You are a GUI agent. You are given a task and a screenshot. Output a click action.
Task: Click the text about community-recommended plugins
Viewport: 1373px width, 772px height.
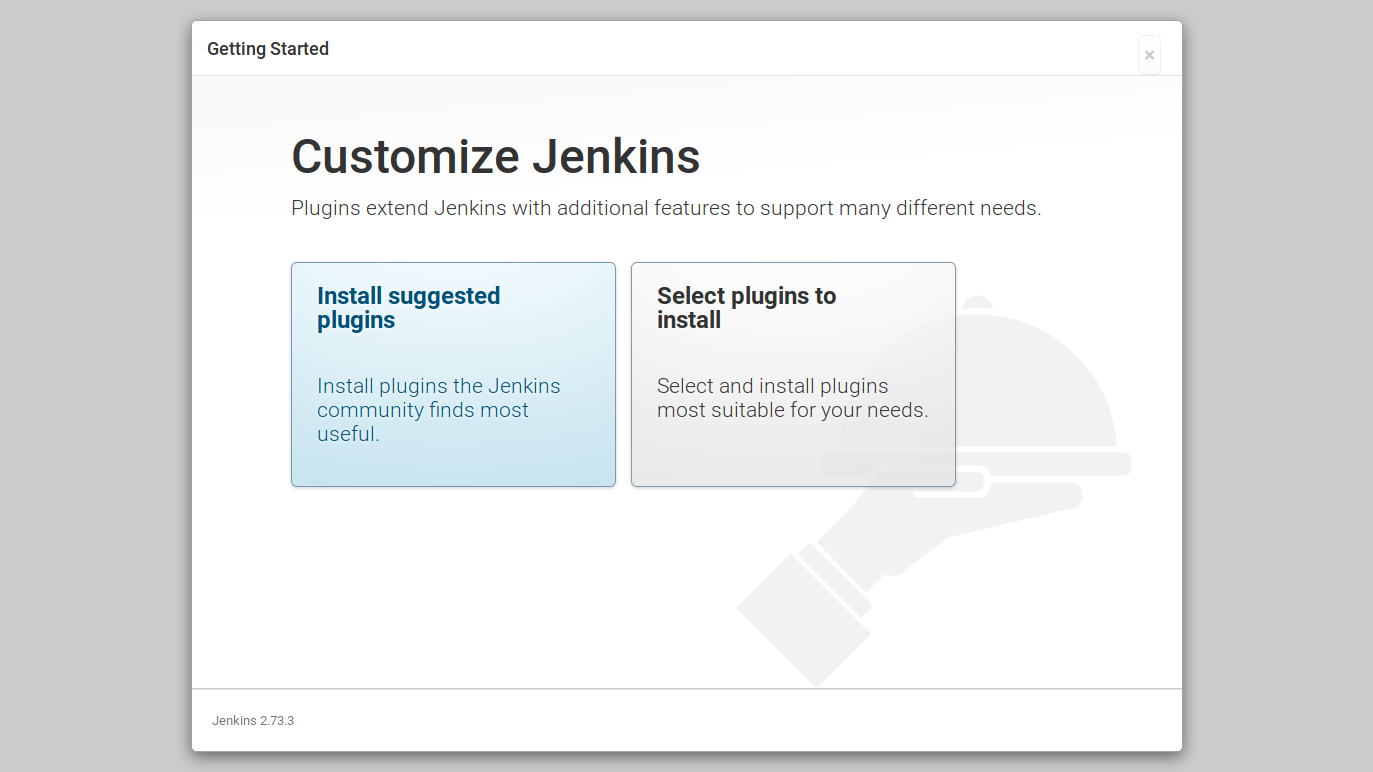click(438, 410)
